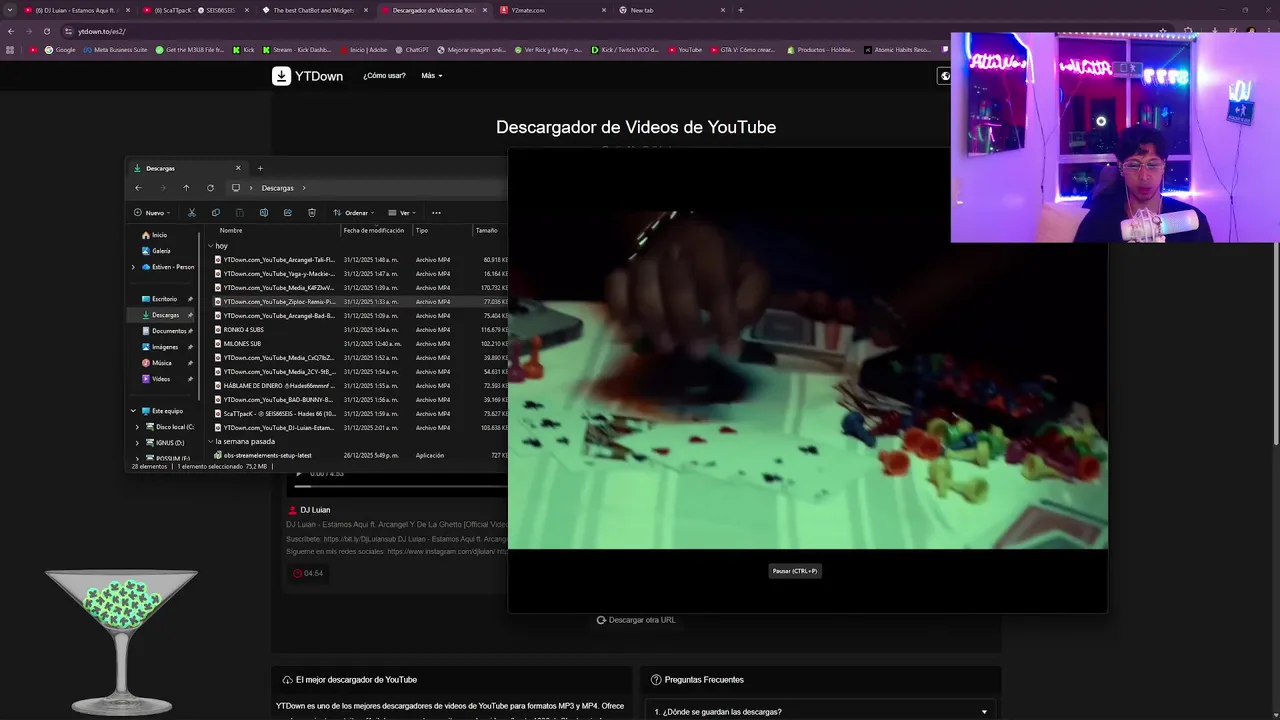Expand the '¿Dónde se guardan las descargas?' FAQ
Image resolution: width=1280 pixels, height=720 pixels.
click(x=822, y=711)
